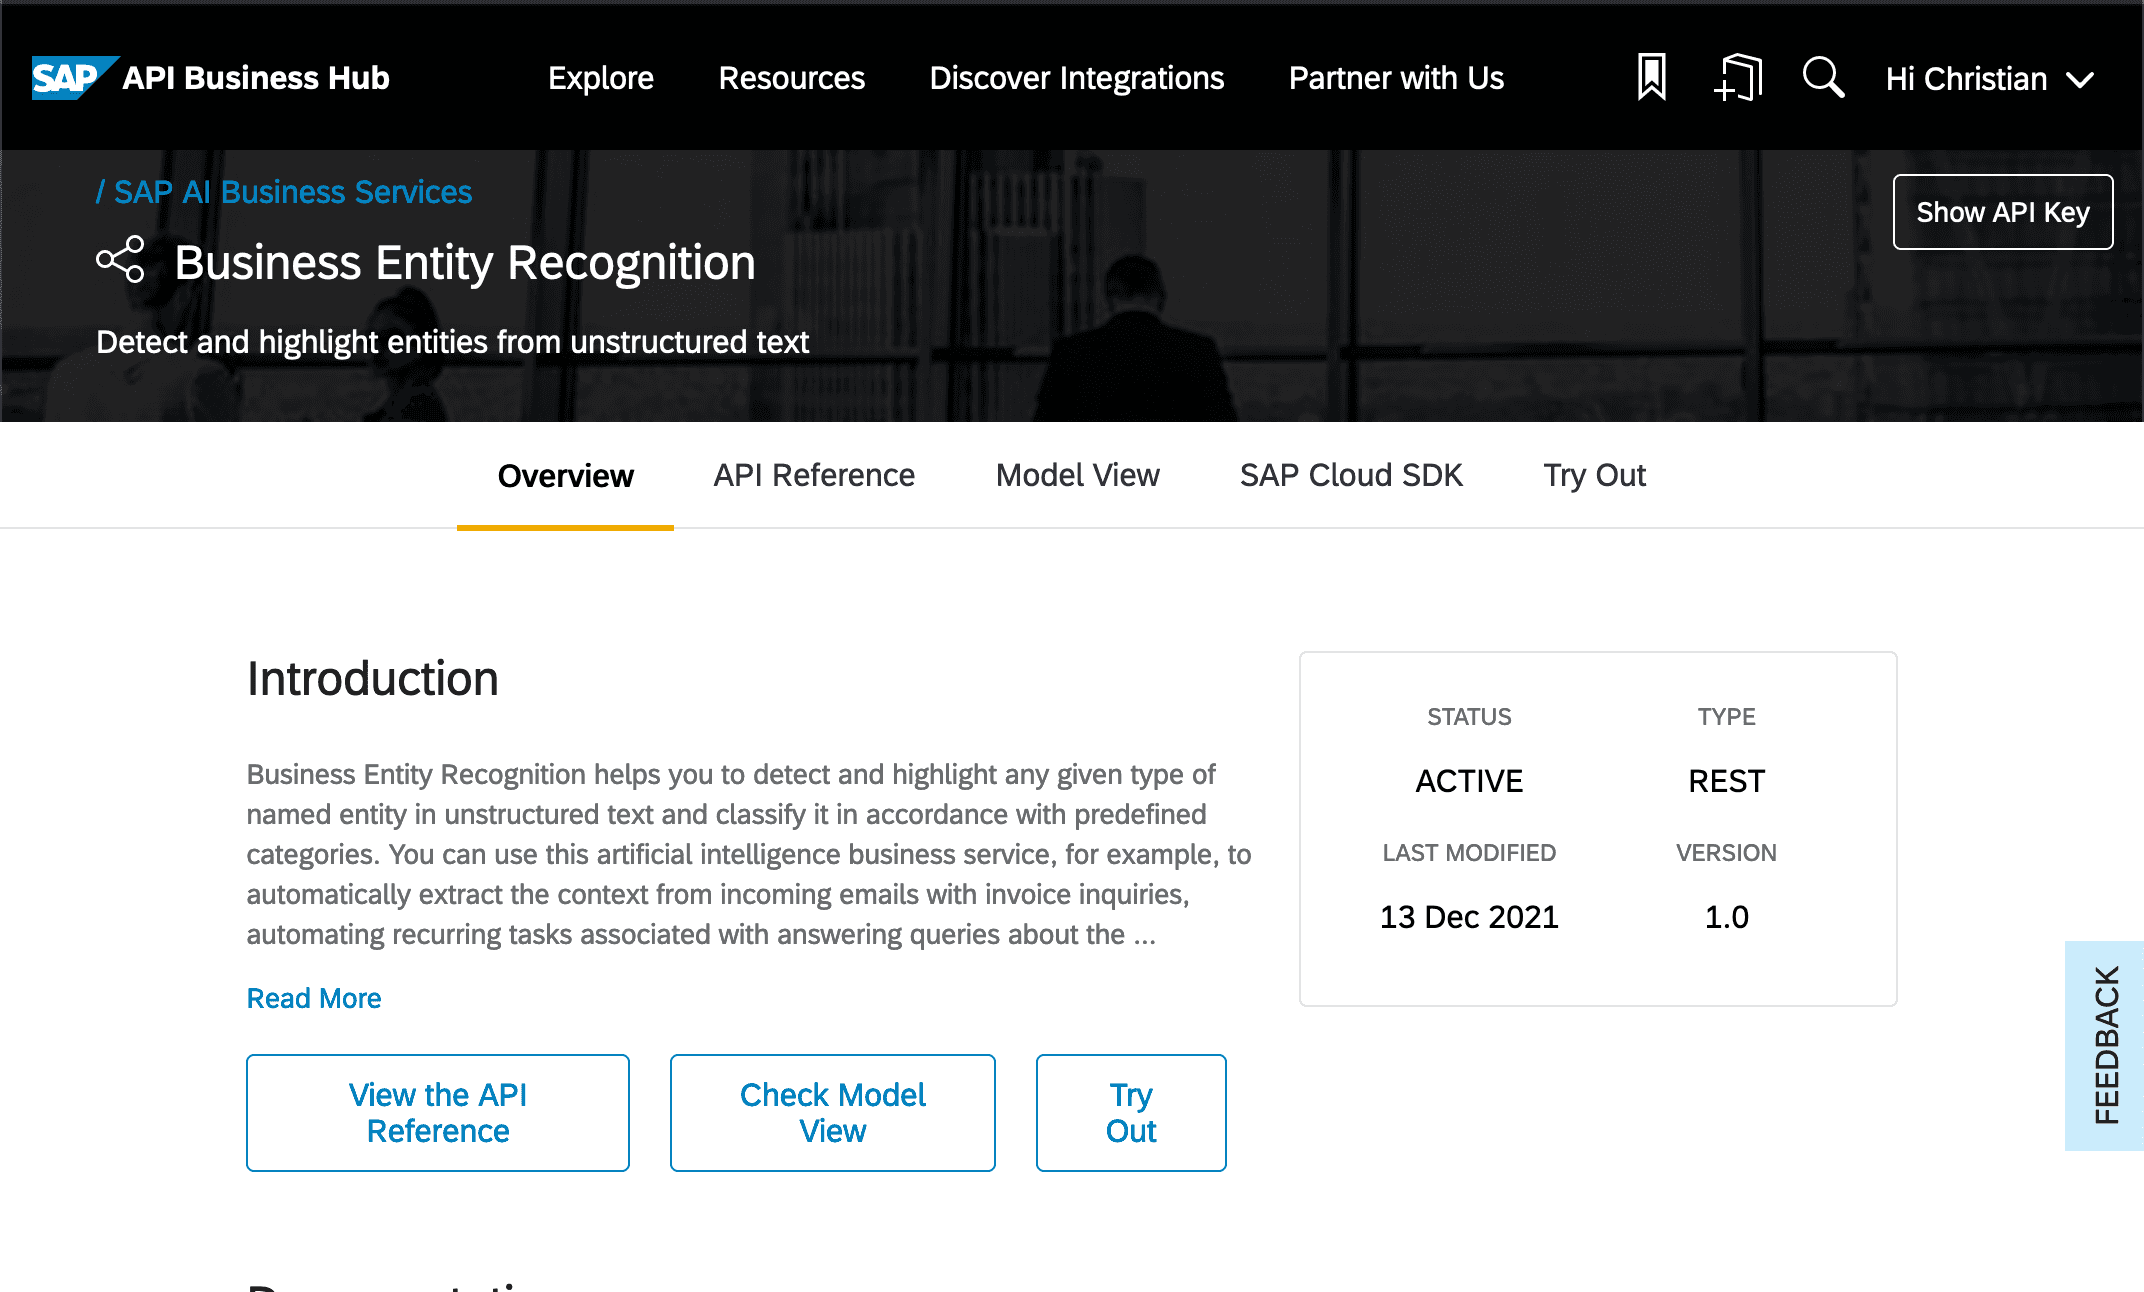Open the Explore menu
The image size is (2144, 1292).
601,78
